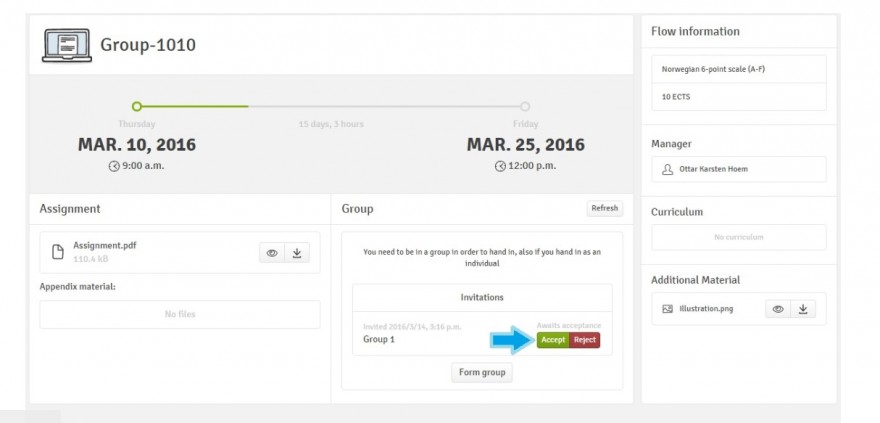
Task: Refresh the Group panel
Action: pyautogui.click(x=604, y=209)
